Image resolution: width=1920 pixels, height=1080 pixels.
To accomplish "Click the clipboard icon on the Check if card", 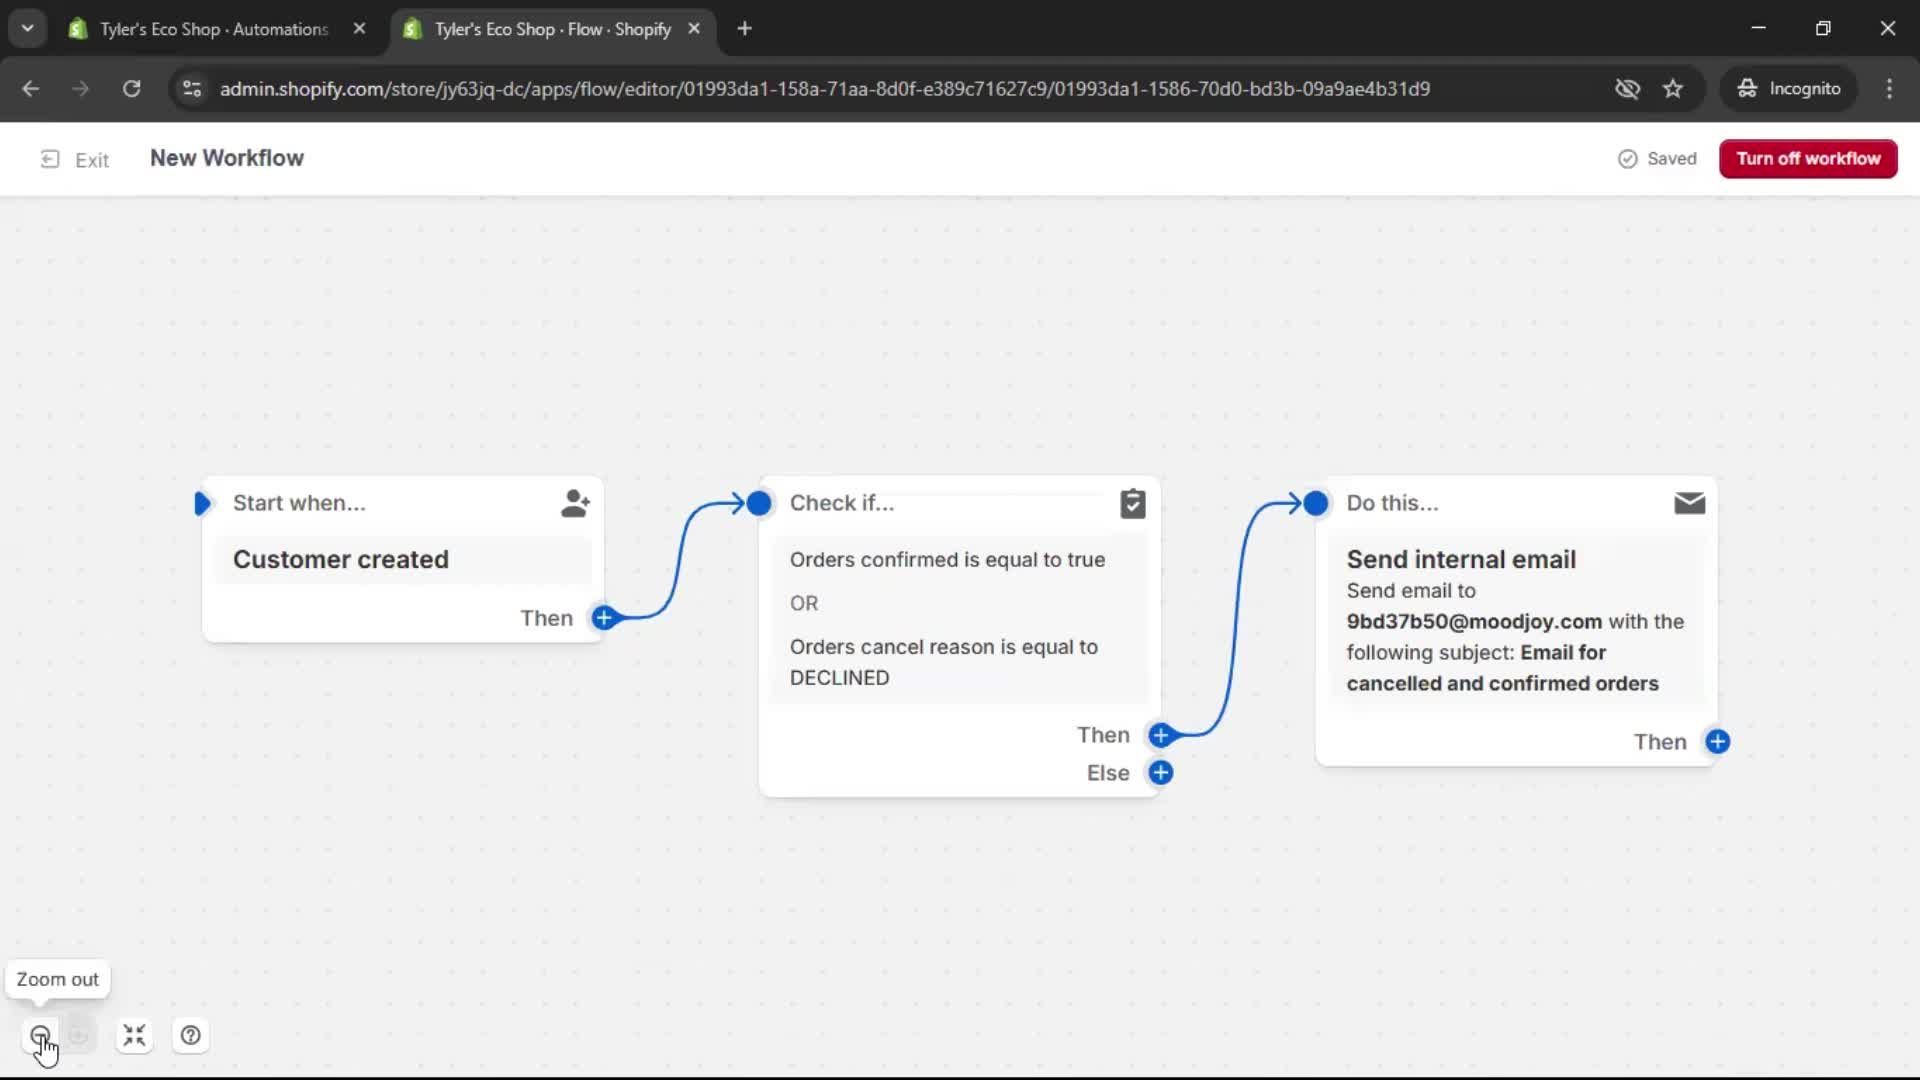I will (x=1133, y=503).
